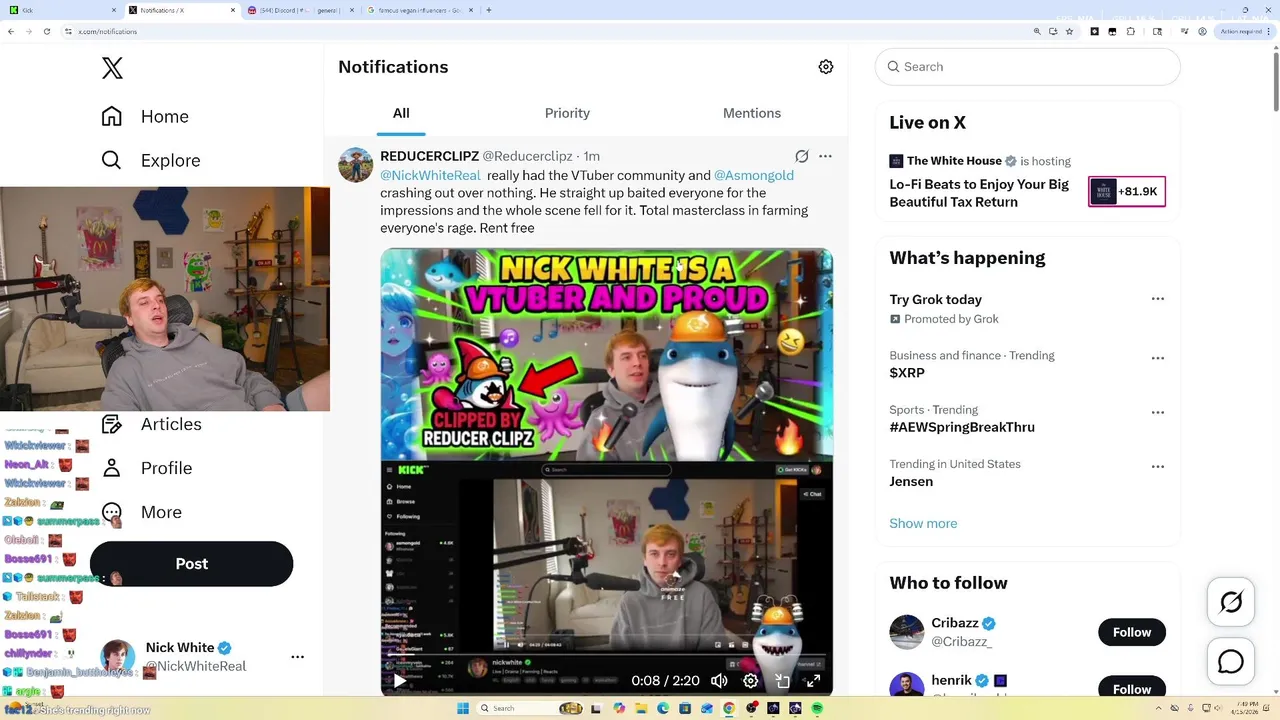The width and height of the screenshot is (1280, 720).
Task: Open Try Grok today promoted item
Action: click(x=935, y=299)
